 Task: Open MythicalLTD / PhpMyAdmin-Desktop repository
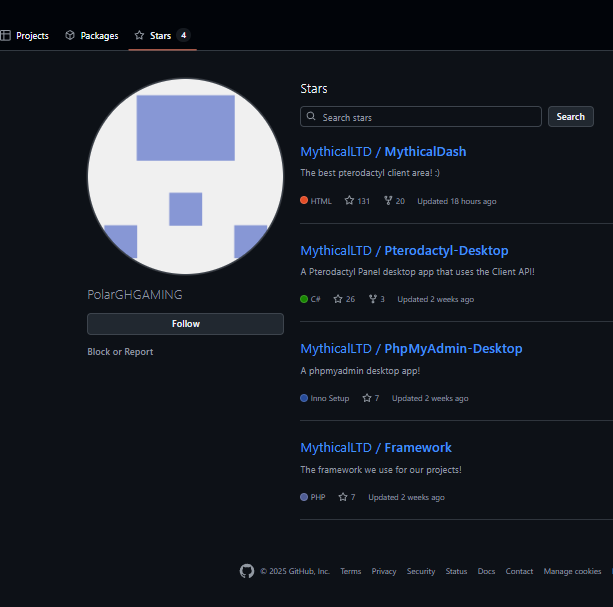(x=411, y=349)
